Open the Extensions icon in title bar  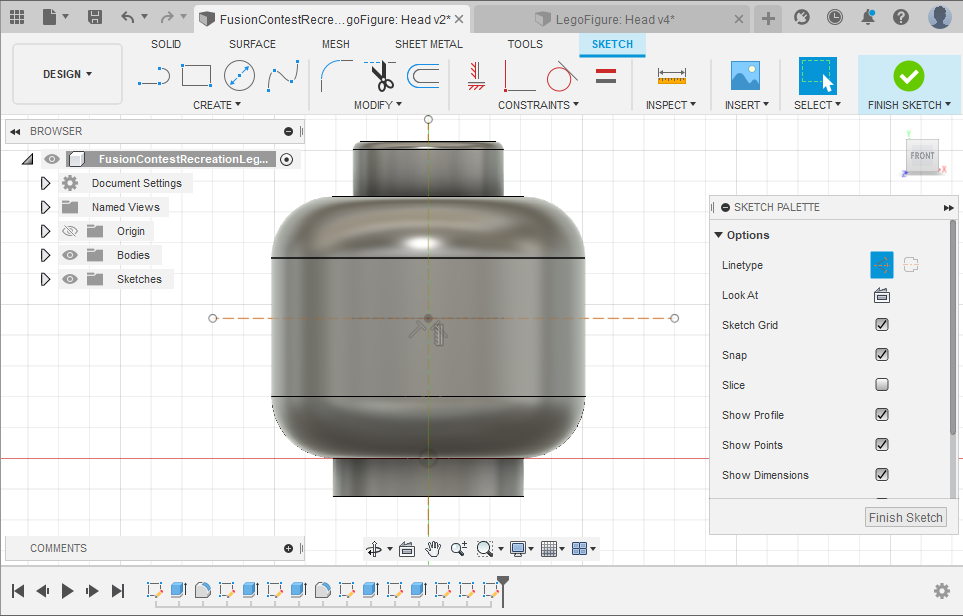[801, 17]
